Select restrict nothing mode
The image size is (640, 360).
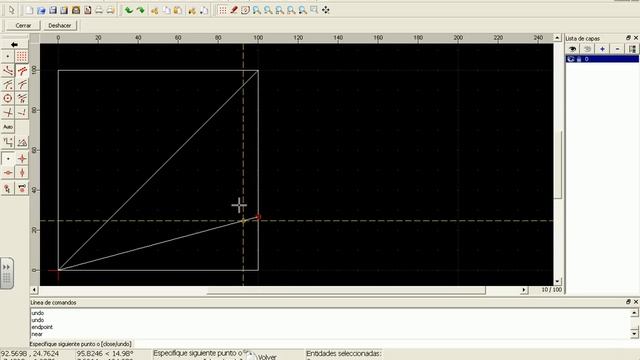pyautogui.click(x=8, y=159)
